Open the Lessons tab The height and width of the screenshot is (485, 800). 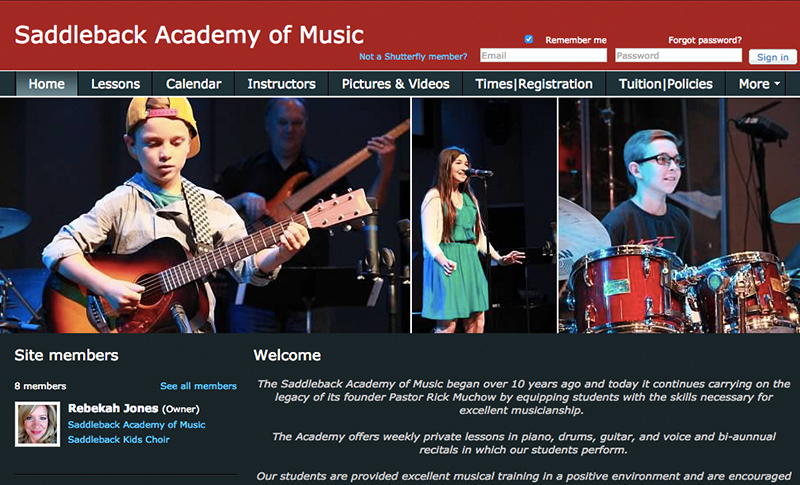115,84
